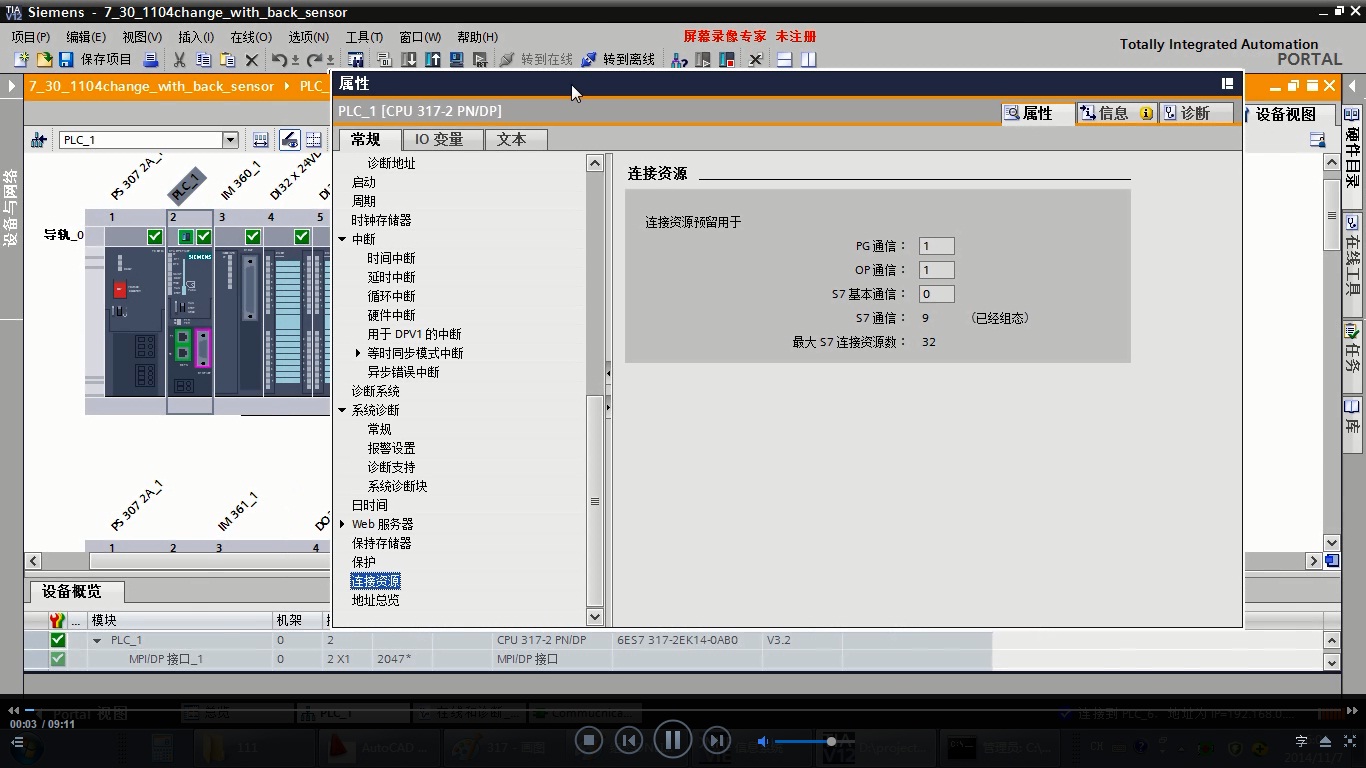Split the editor space horizontally
Screen dimensions: 1366x768
[x=785, y=60]
